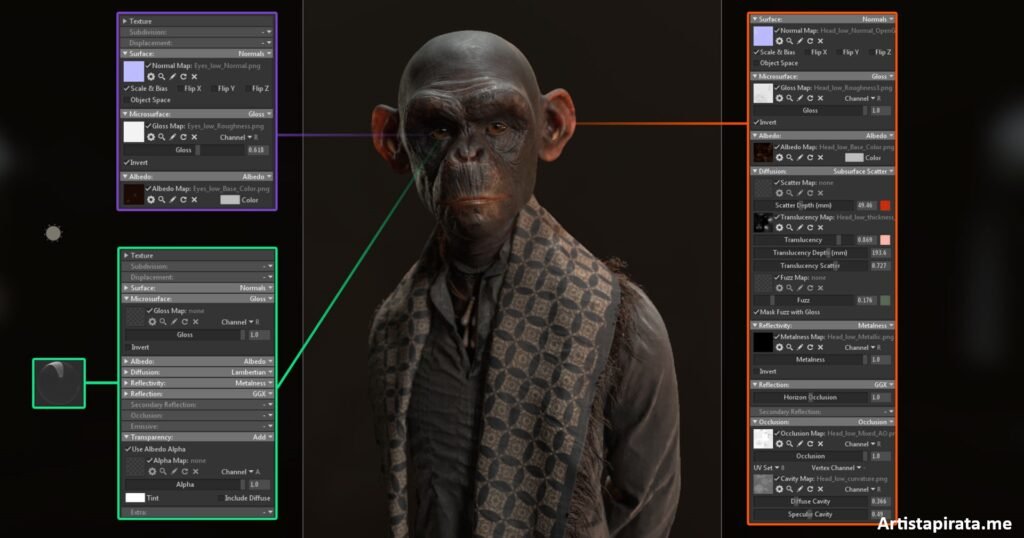Click pencil icon for Gloss Map set to none

pyautogui.click(x=174, y=322)
